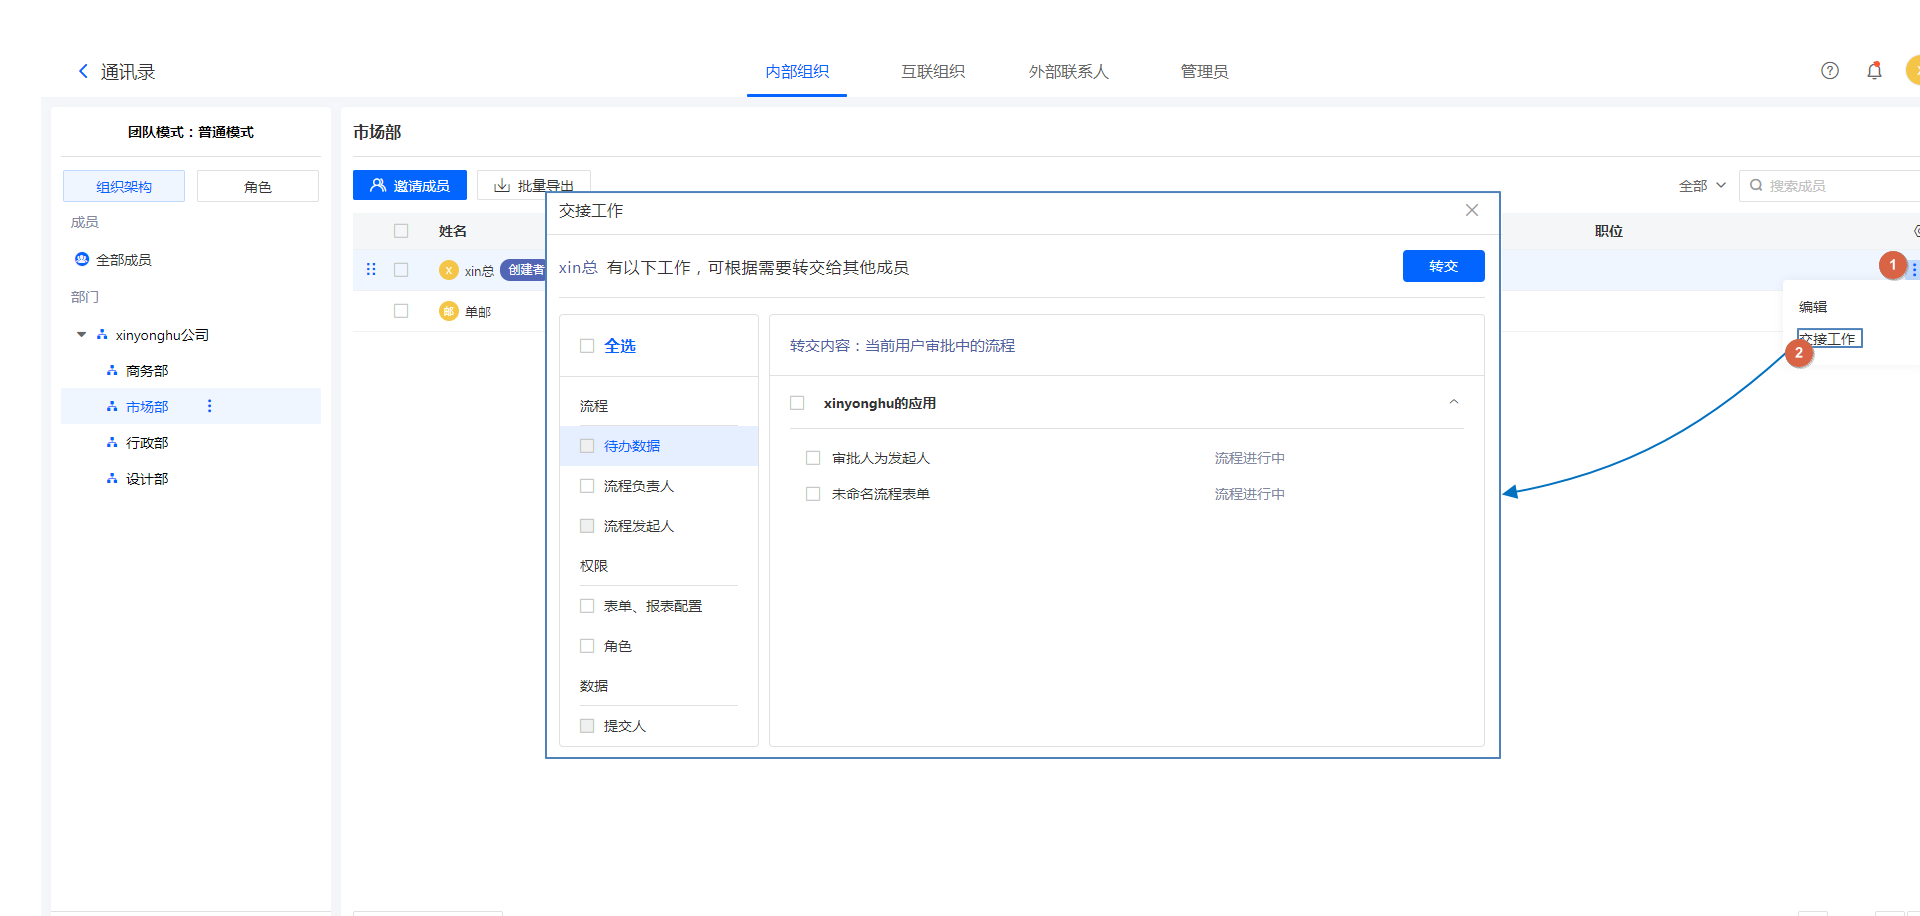The image size is (1920, 916).
Task: Tick the 流程负责人 checkbox
Action: click(x=587, y=486)
